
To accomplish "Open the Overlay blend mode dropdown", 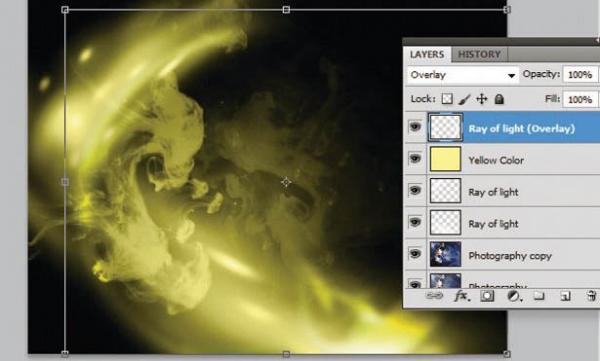I will [x=463, y=75].
